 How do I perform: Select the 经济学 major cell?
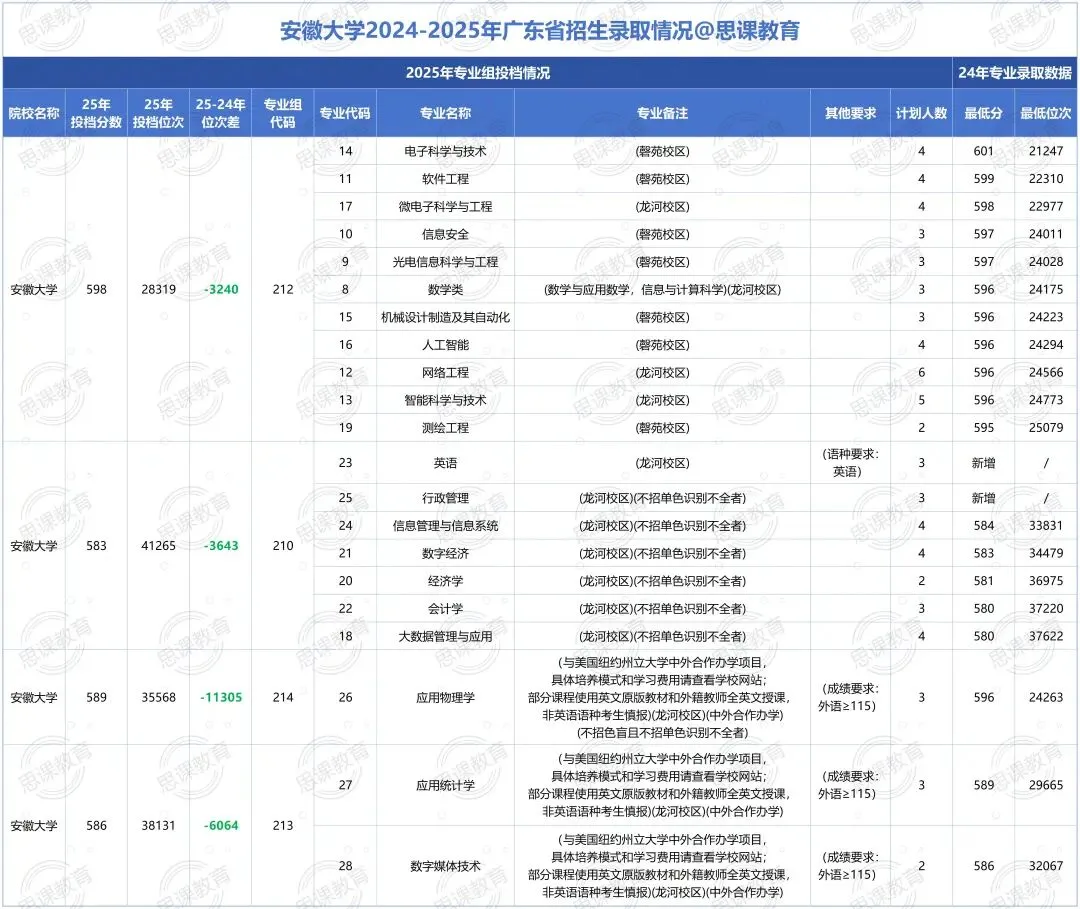pos(446,581)
